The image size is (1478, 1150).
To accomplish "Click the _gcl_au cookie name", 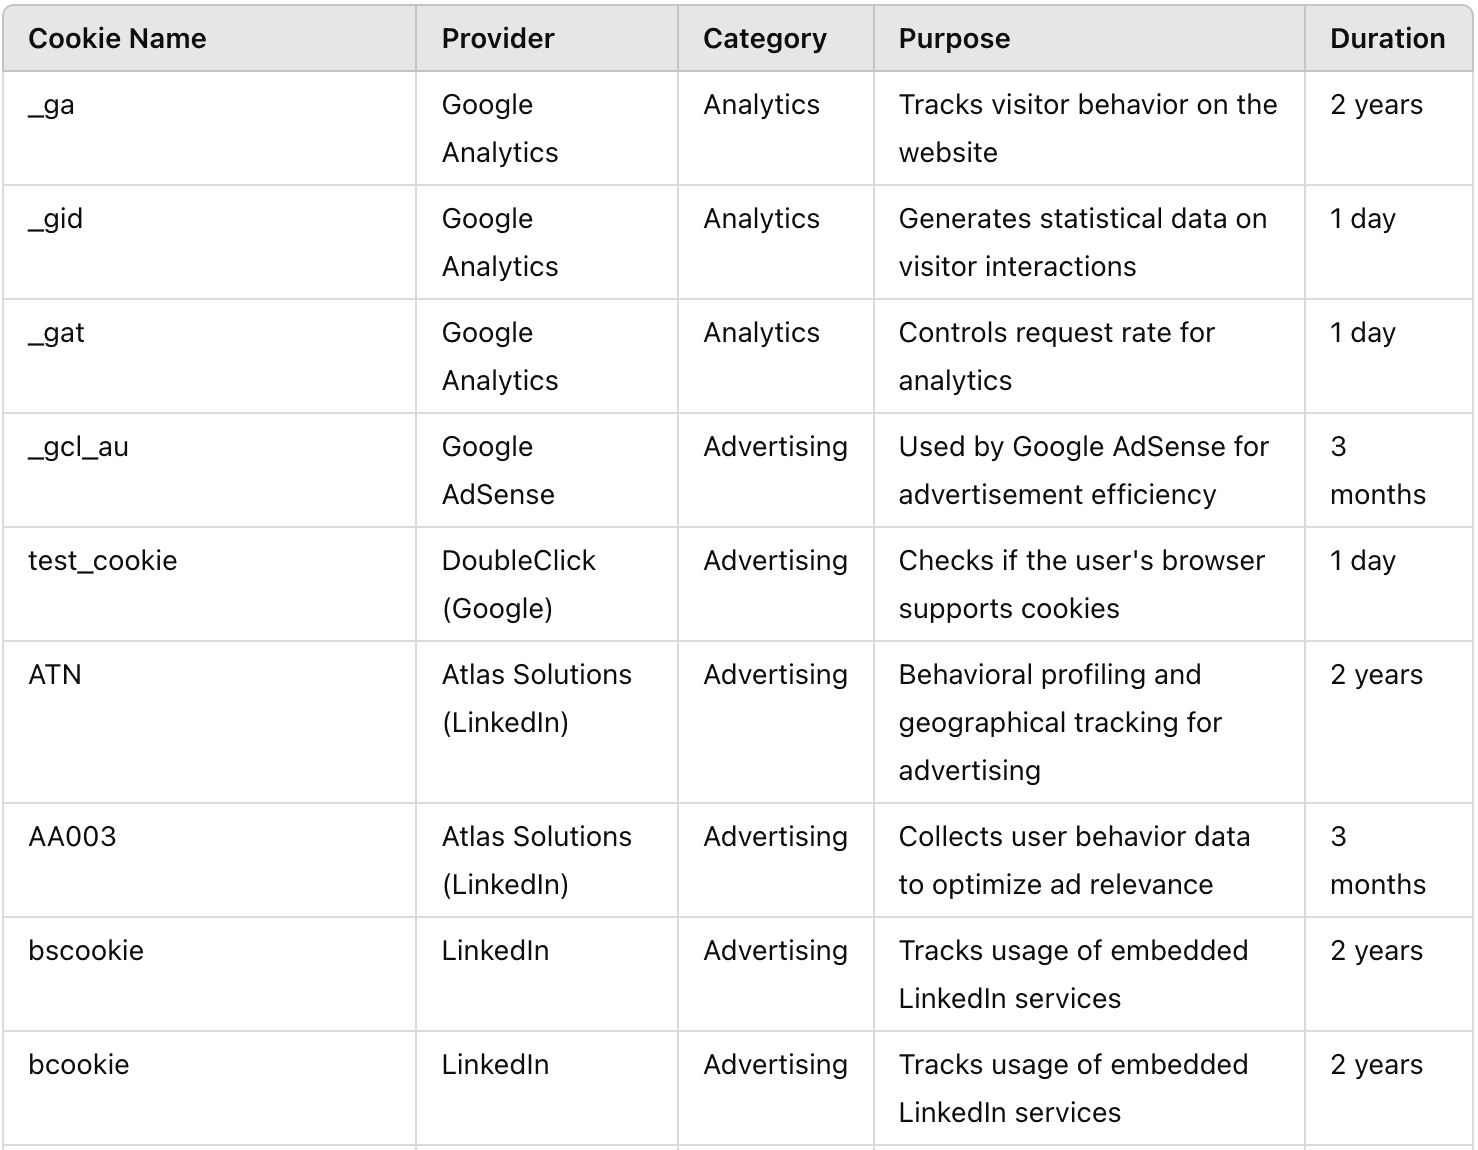I will tap(78, 447).
